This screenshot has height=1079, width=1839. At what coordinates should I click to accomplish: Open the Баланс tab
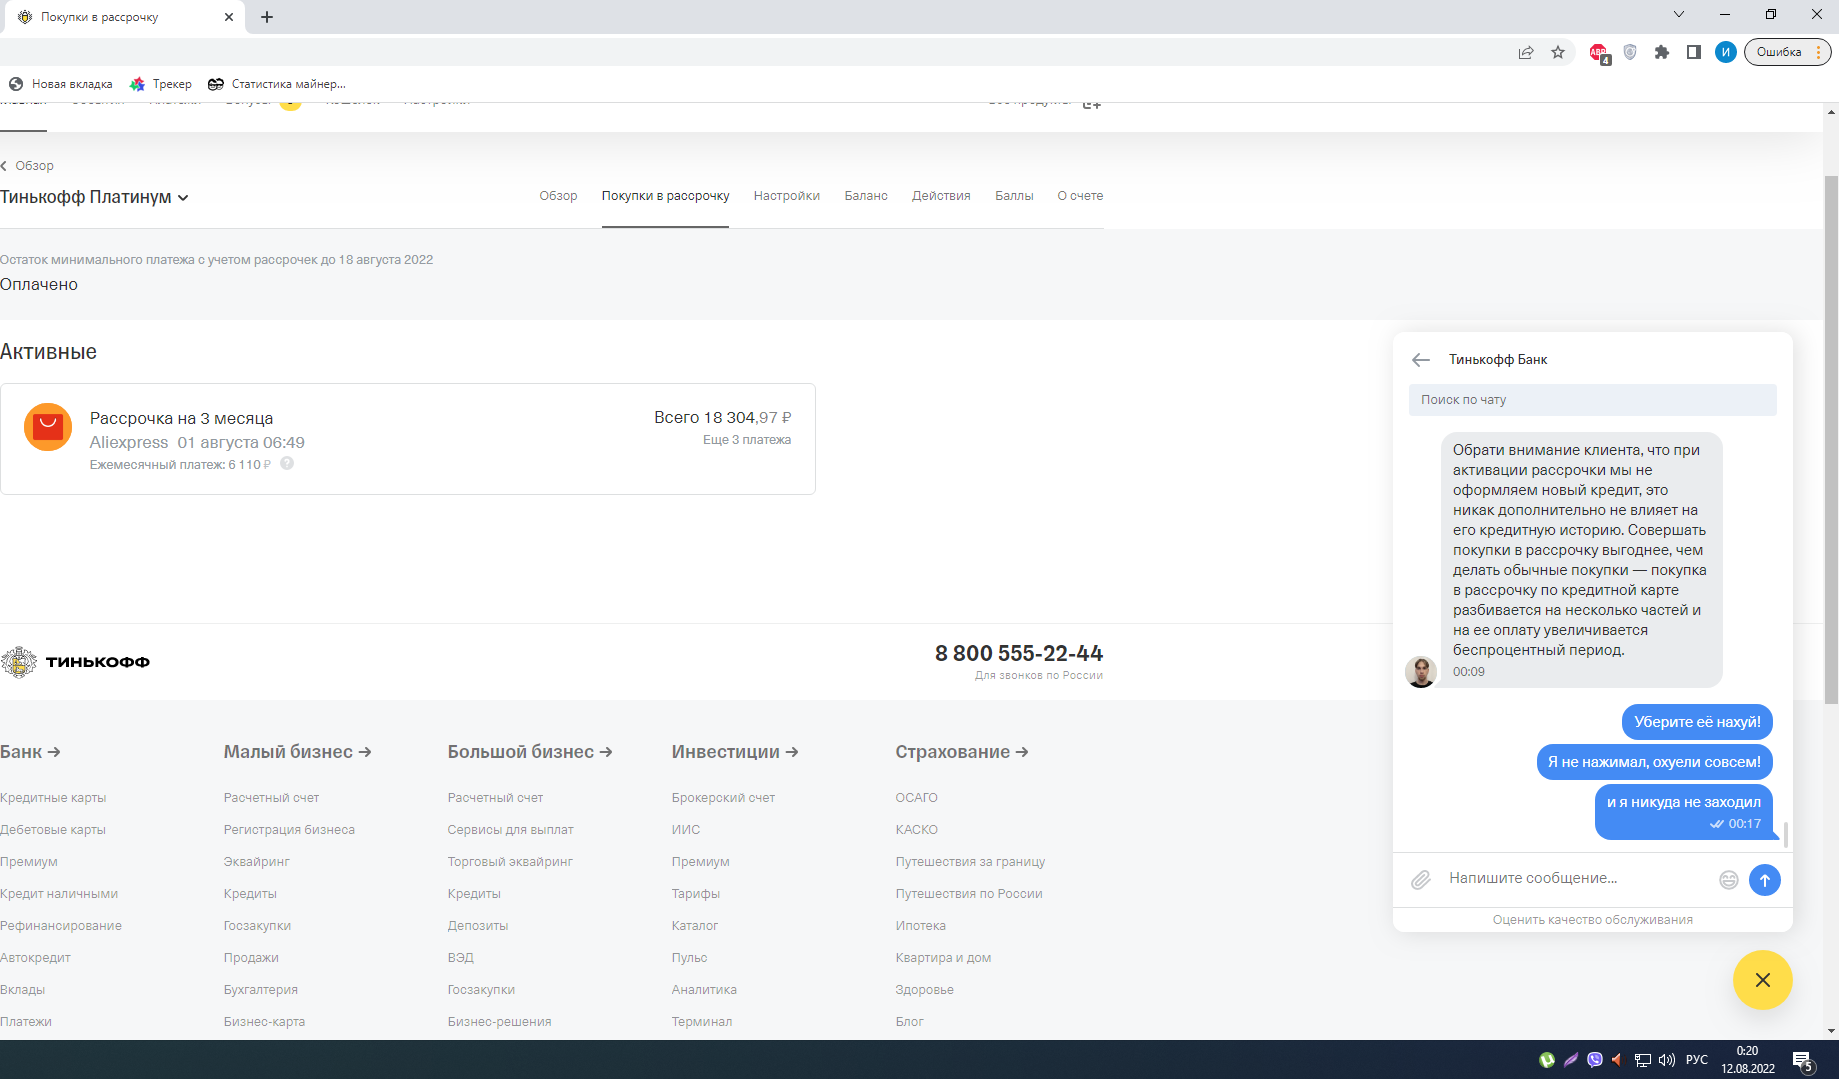(x=866, y=196)
